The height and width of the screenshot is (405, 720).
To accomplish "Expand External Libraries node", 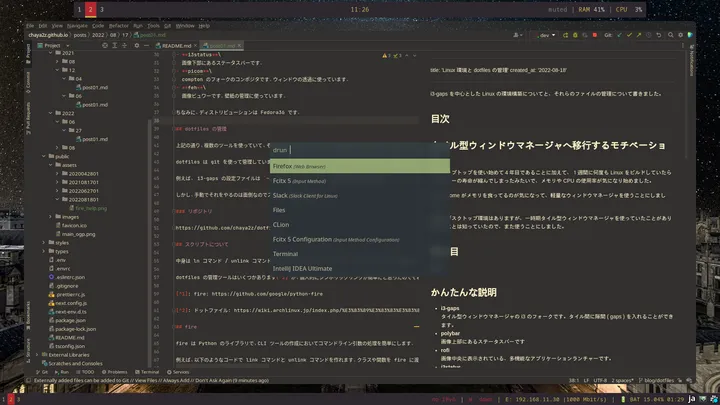I will click(x=38, y=355).
